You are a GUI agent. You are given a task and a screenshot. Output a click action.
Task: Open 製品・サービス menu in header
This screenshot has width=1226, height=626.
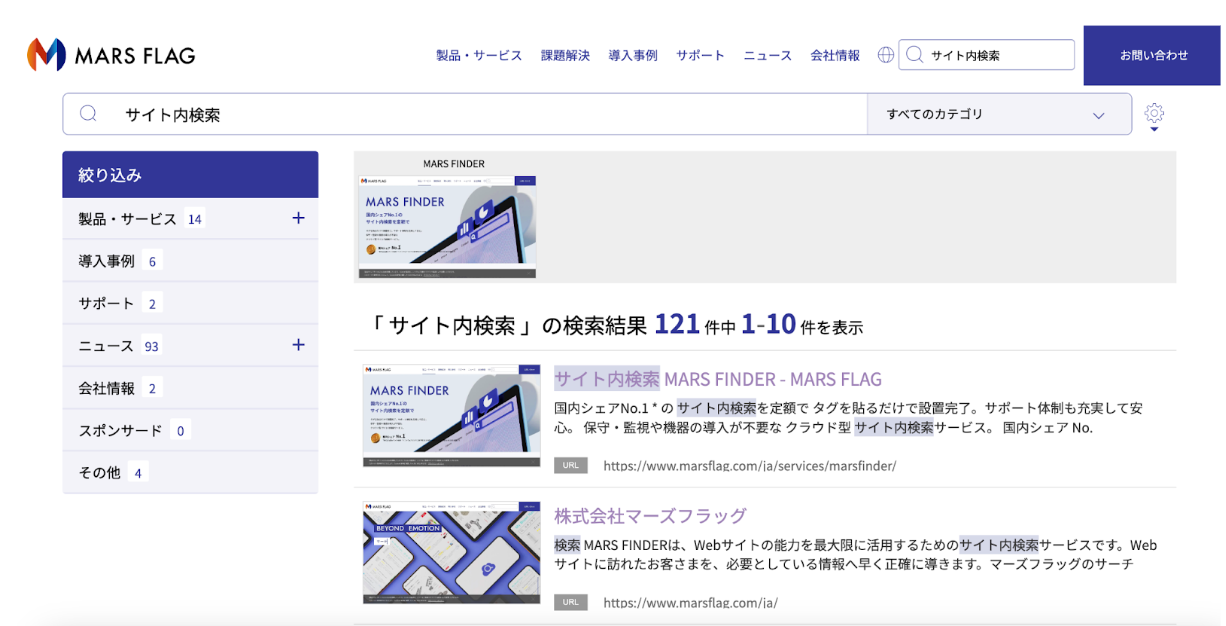point(479,55)
